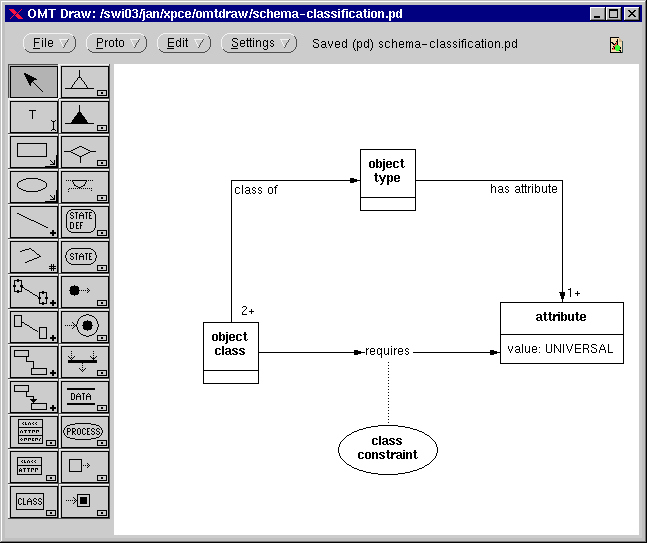Screen dimensions: 647x543
Task: Select the 'object type' box in diagram
Action: [387, 179]
